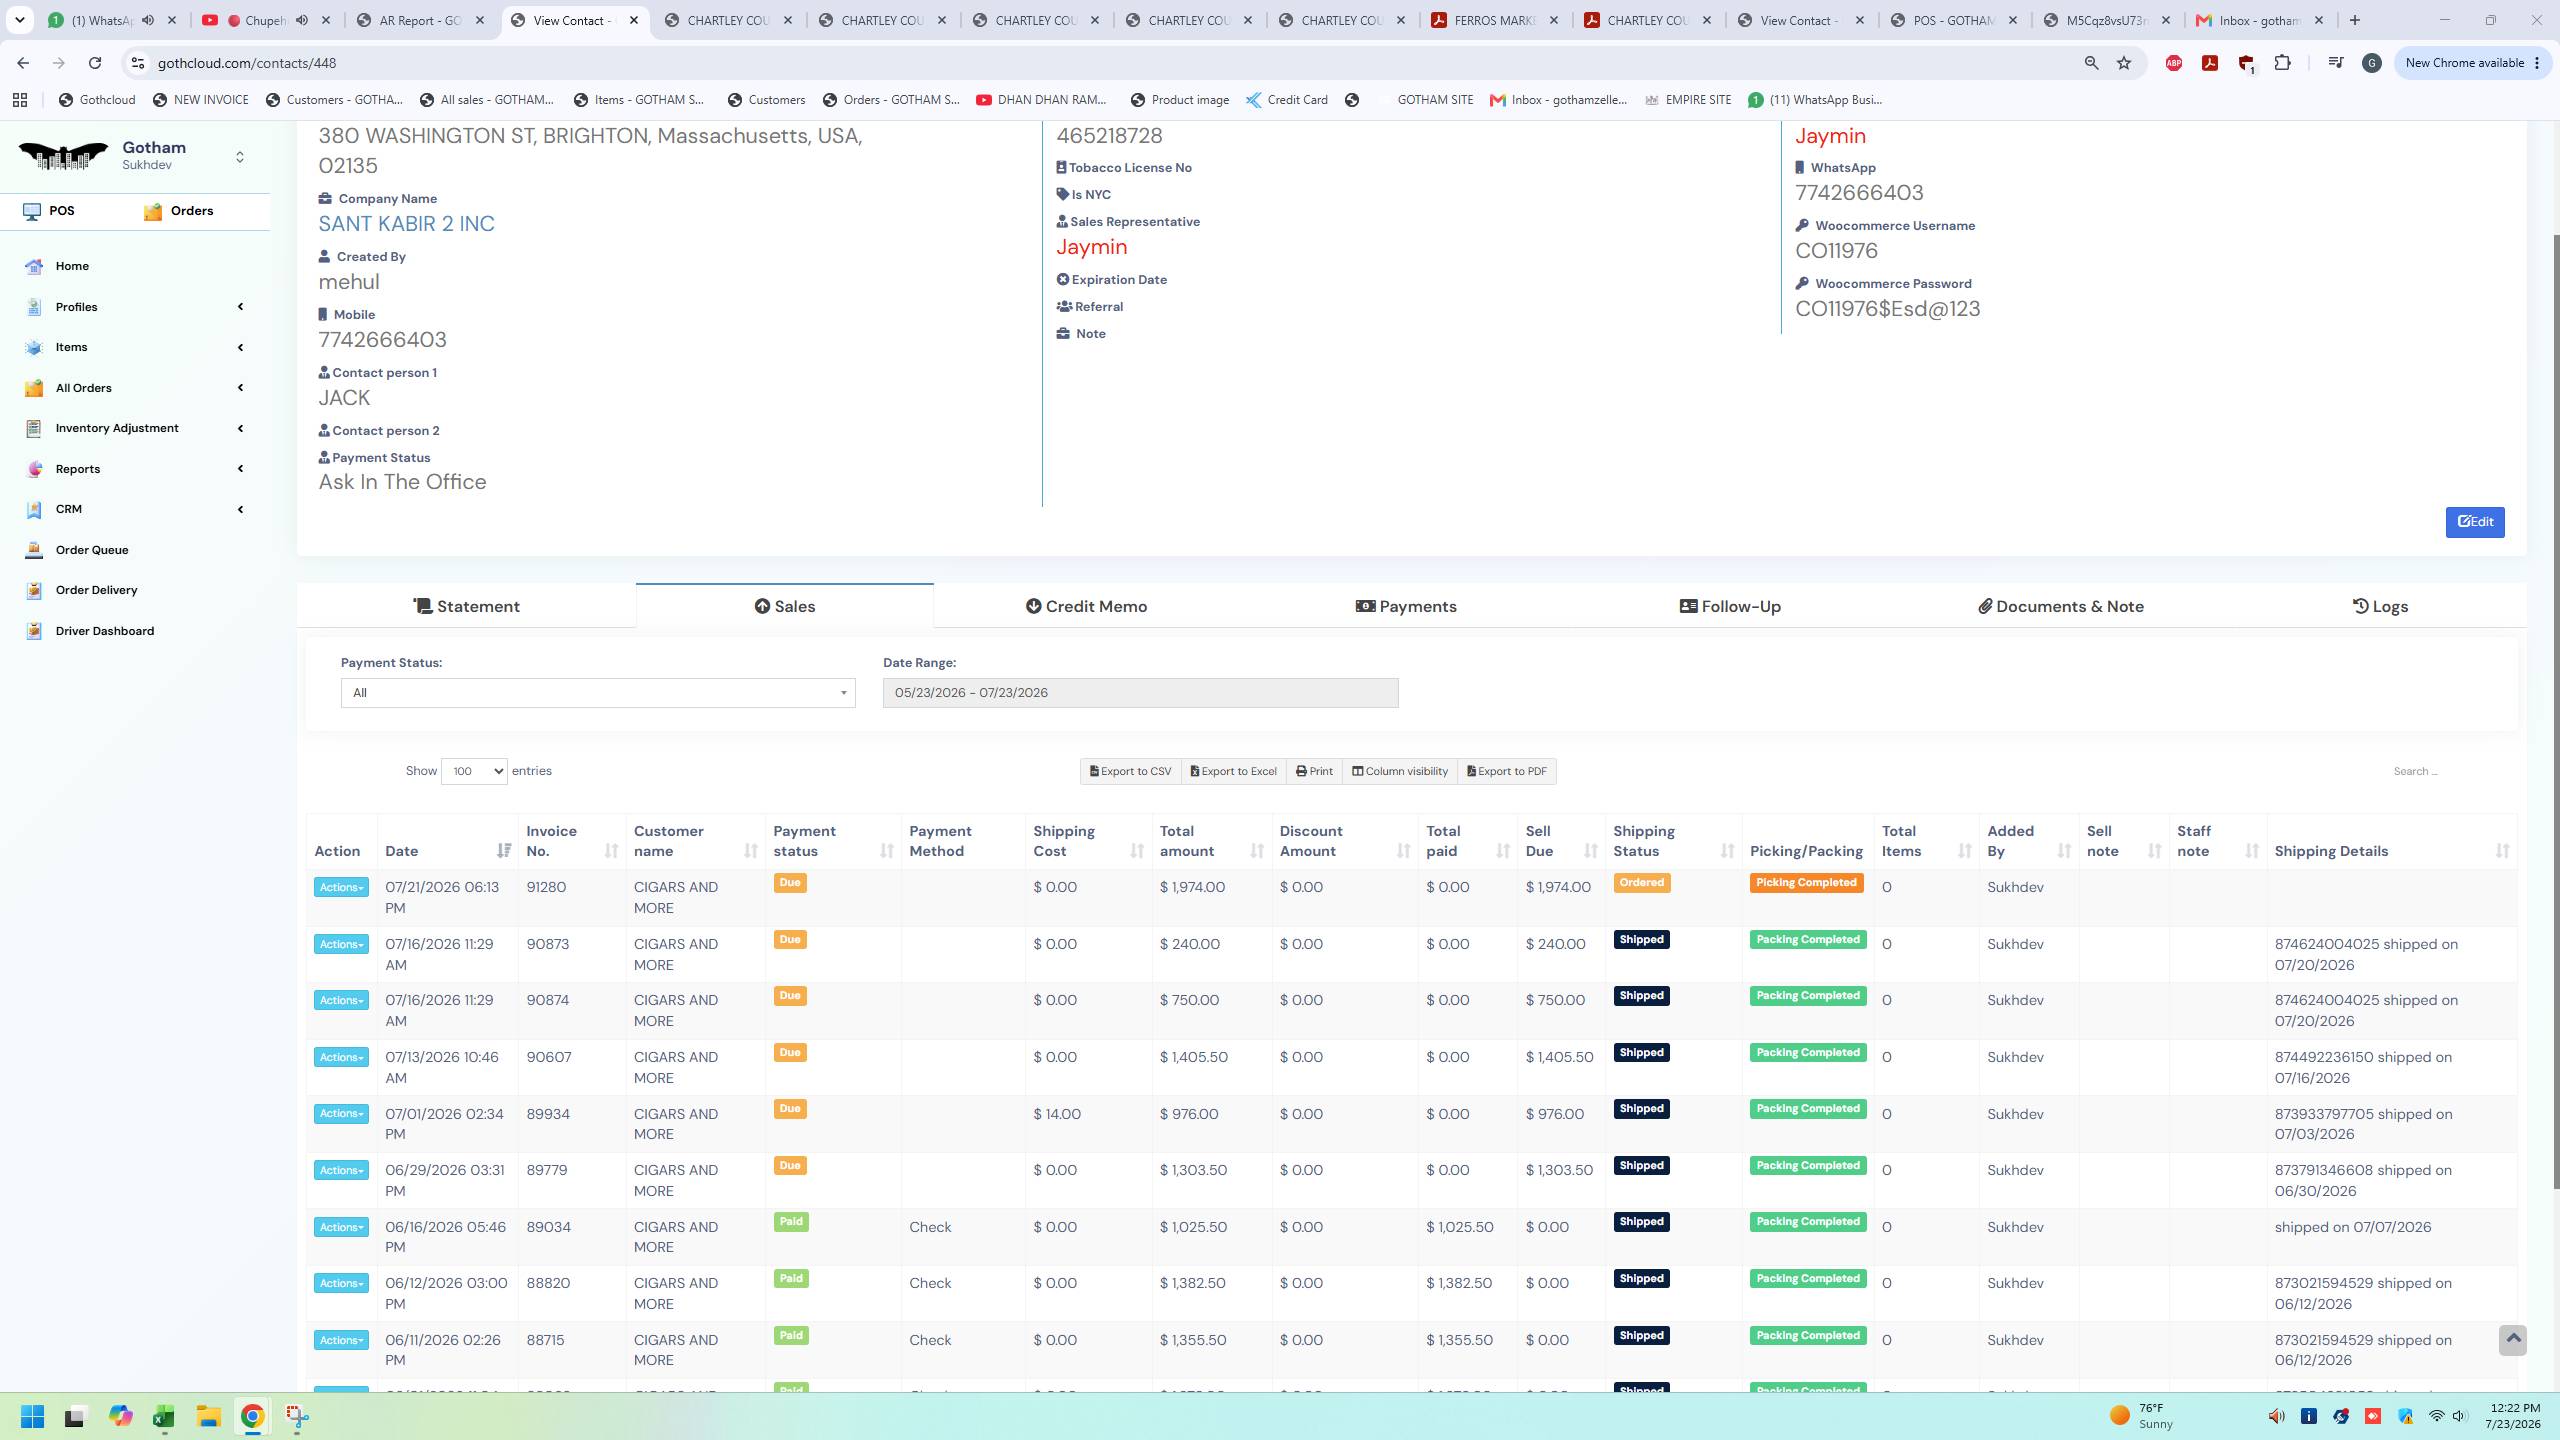The width and height of the screenshot is (2560, 1440).
Task: Click the blue Edit button
Action: [x=2475, y=522]
